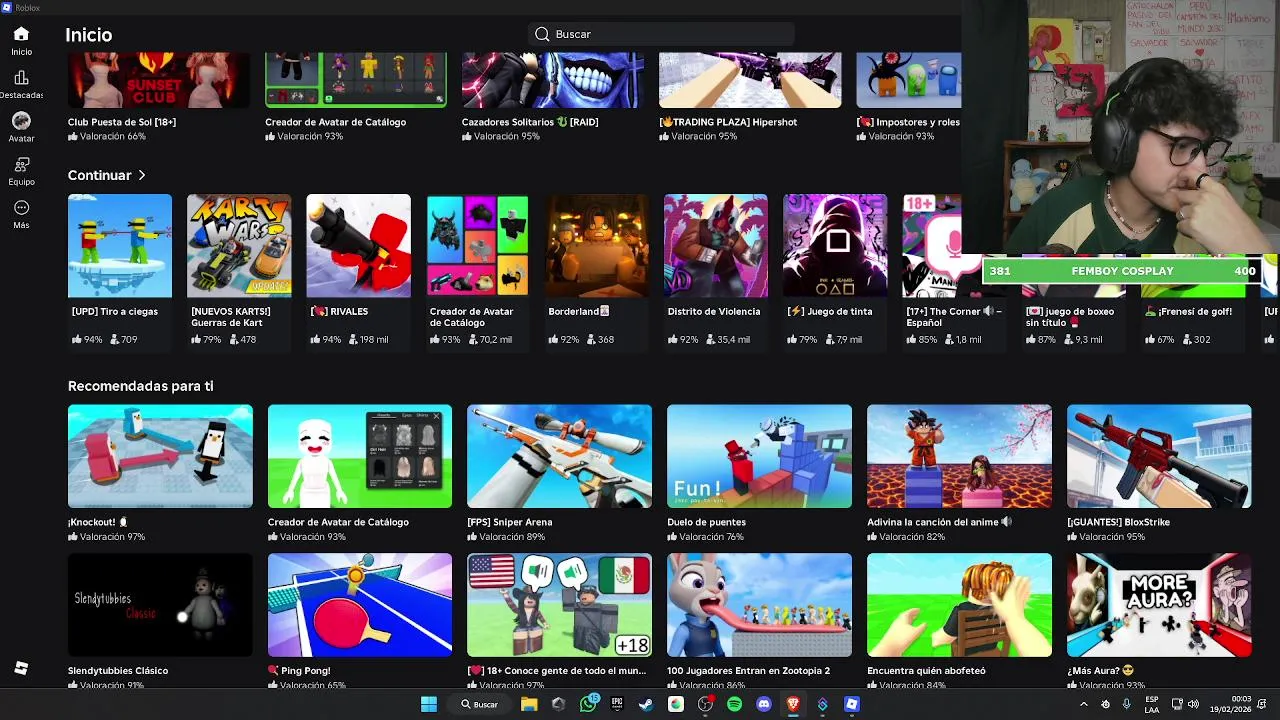Click the search magnifier icon

click(542, 34)
